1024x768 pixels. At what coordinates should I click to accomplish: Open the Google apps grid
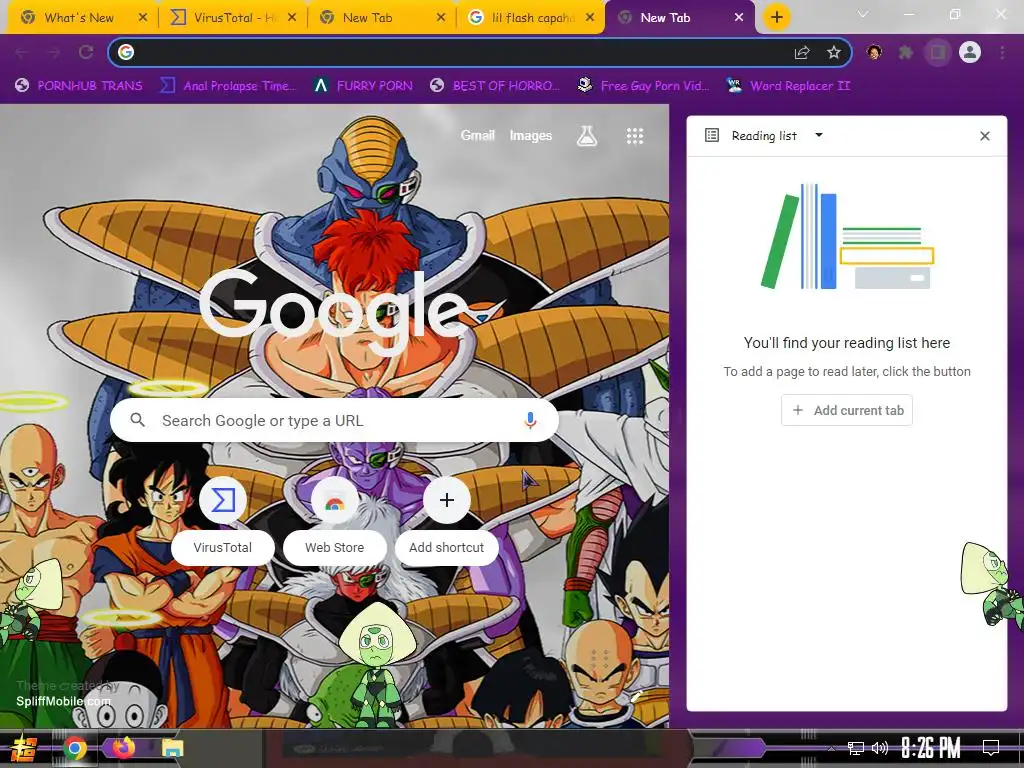pyautogui.click(x=635, y=136)
